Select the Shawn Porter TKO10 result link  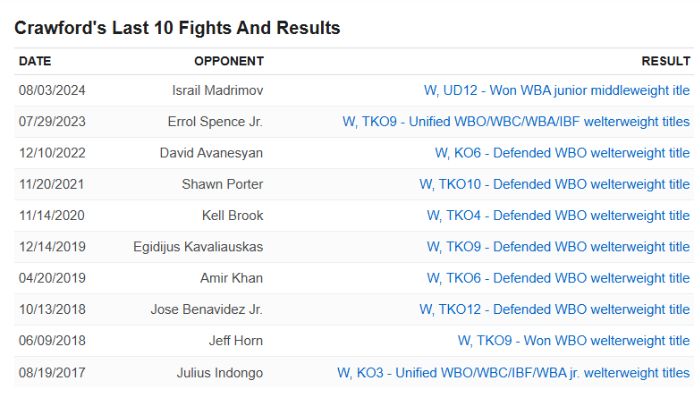tap(554, 184)
